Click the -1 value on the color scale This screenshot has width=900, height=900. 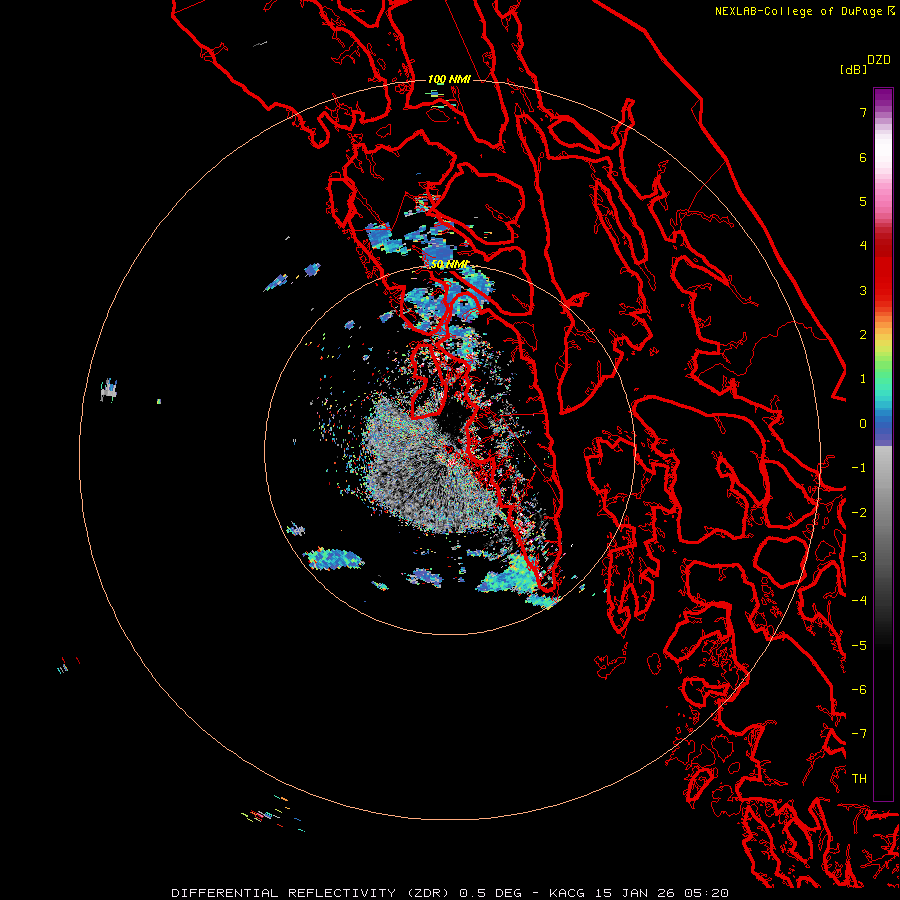point(859,468)
